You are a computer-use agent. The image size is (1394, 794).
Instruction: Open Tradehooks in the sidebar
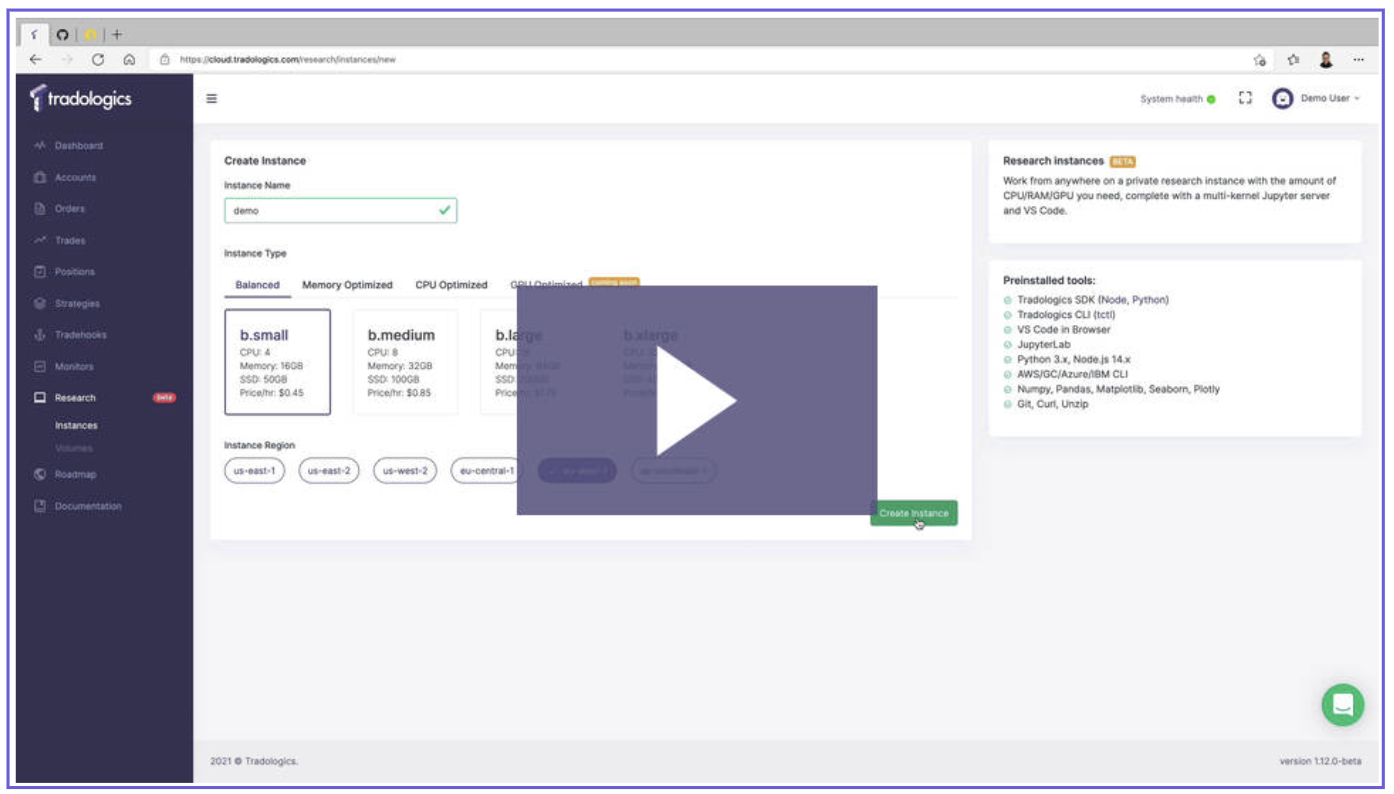[80, 335]
